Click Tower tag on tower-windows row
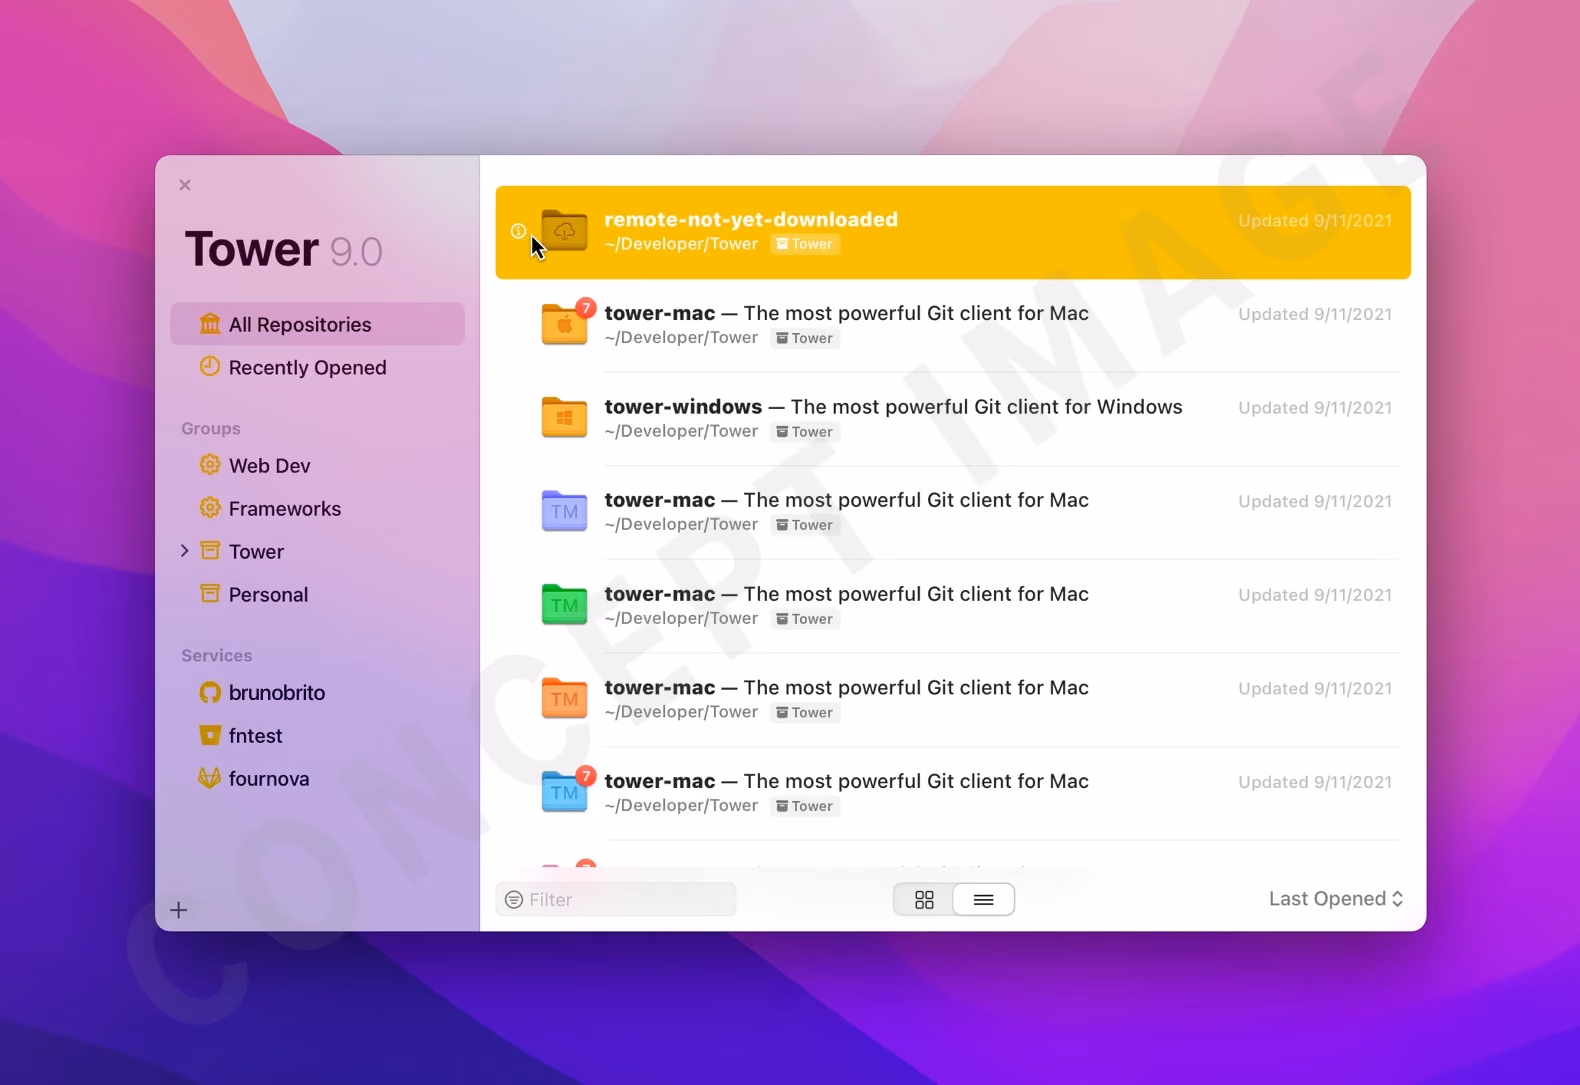Viewport: 1580px width, 1085px height. tap(805, 432)
